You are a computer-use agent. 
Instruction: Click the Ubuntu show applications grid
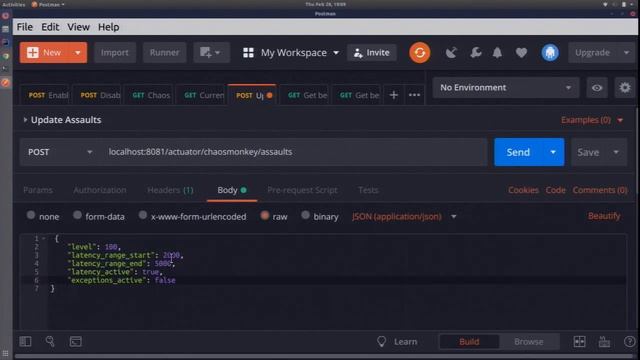pyautogui.click(x=5, y=353)
